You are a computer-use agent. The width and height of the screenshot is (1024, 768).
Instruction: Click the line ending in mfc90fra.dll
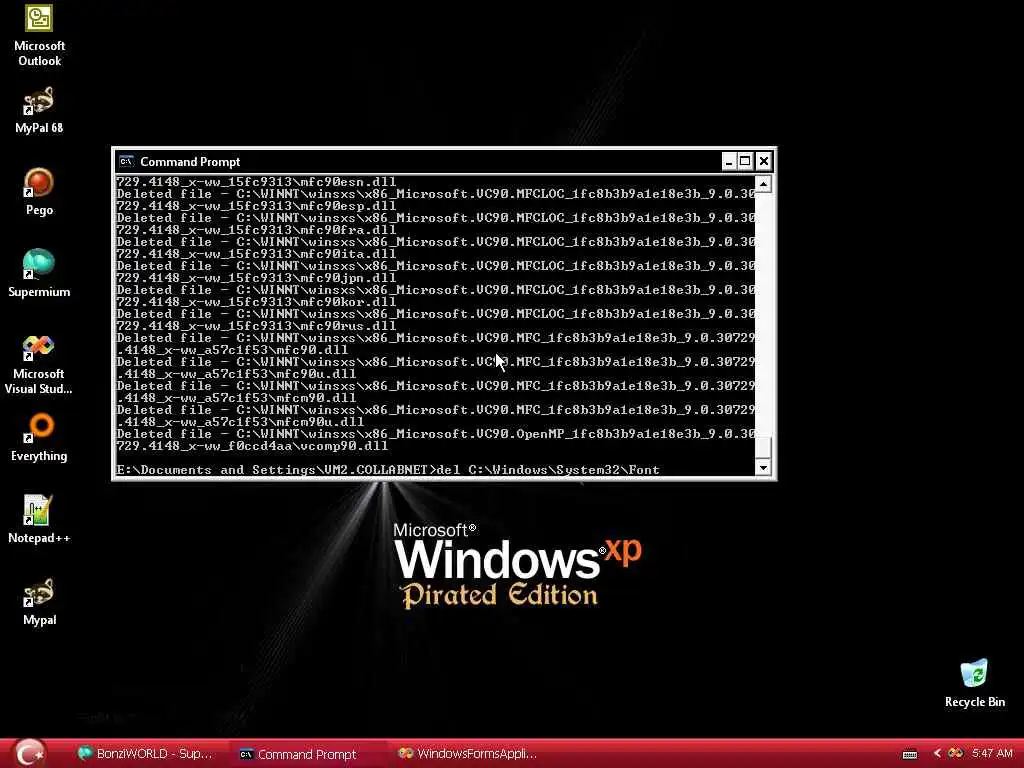(256, 230)
